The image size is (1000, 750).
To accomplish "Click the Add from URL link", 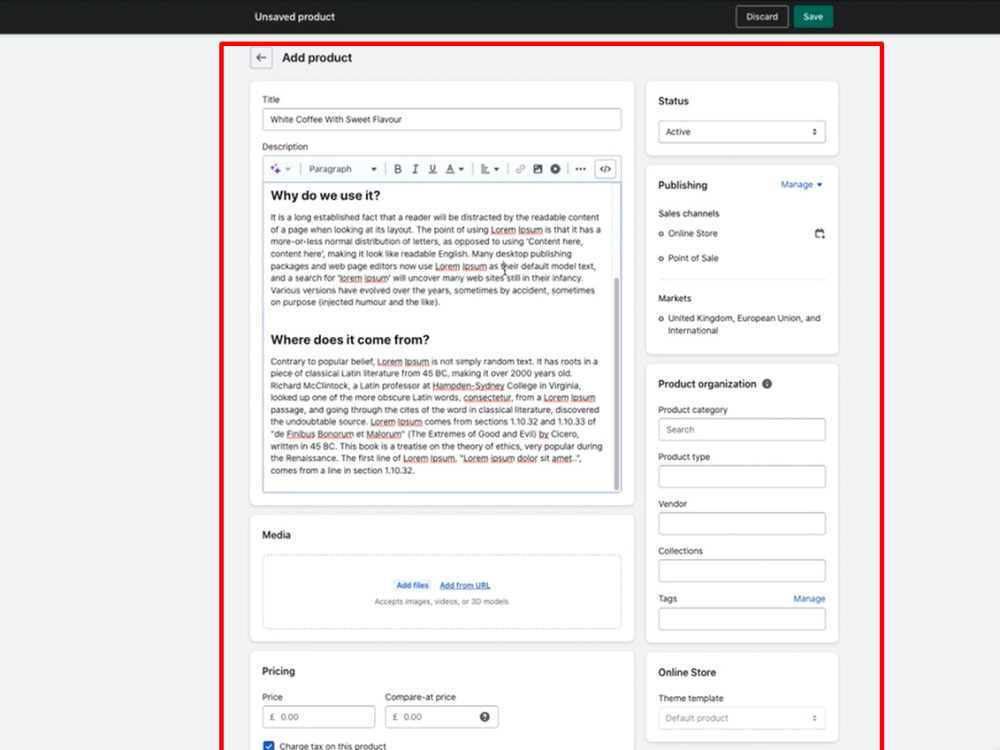I will [465, 585].
